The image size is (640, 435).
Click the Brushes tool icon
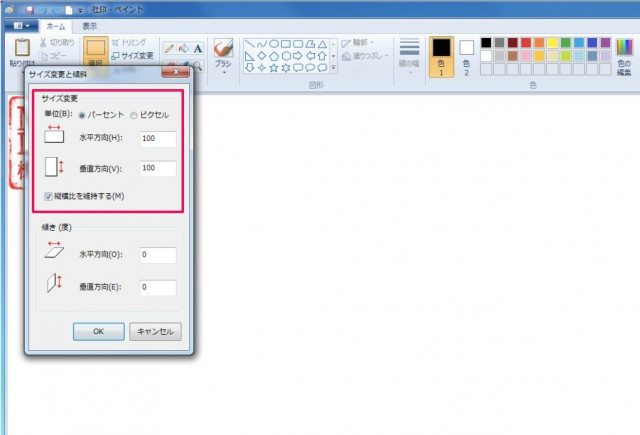click(x=224, y=50)
